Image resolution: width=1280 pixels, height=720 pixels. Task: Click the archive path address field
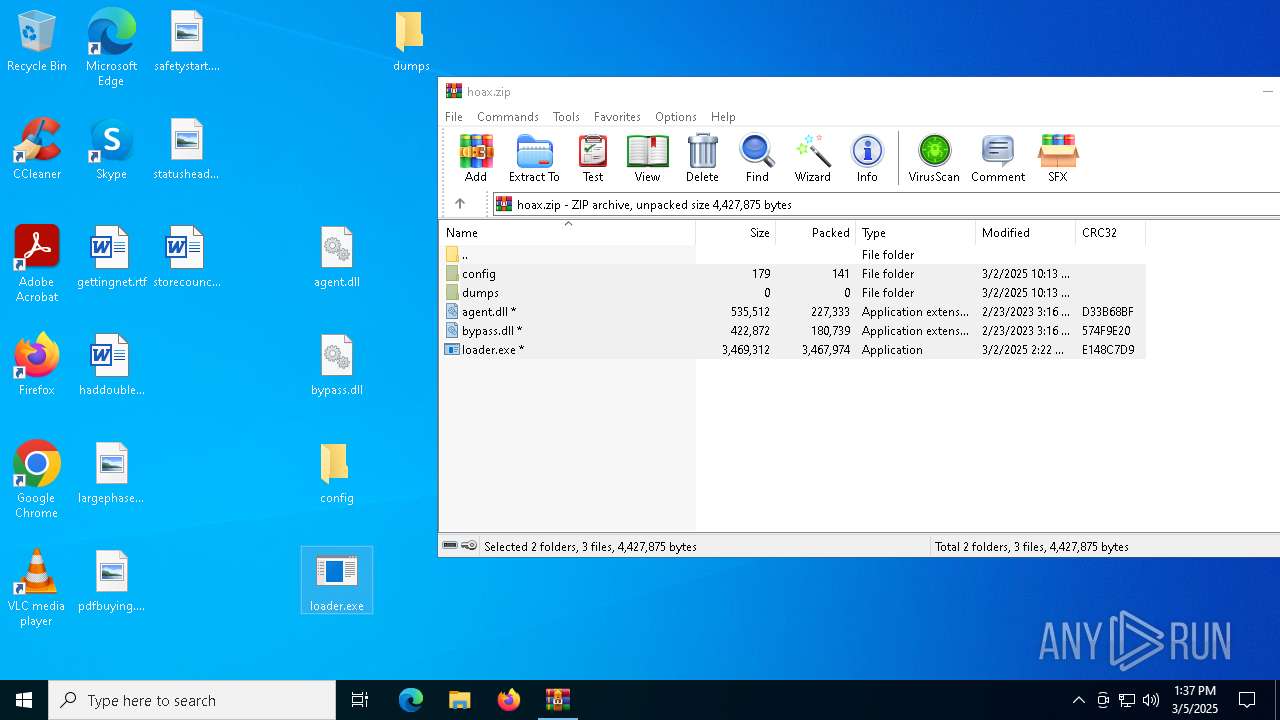(886, 204)
